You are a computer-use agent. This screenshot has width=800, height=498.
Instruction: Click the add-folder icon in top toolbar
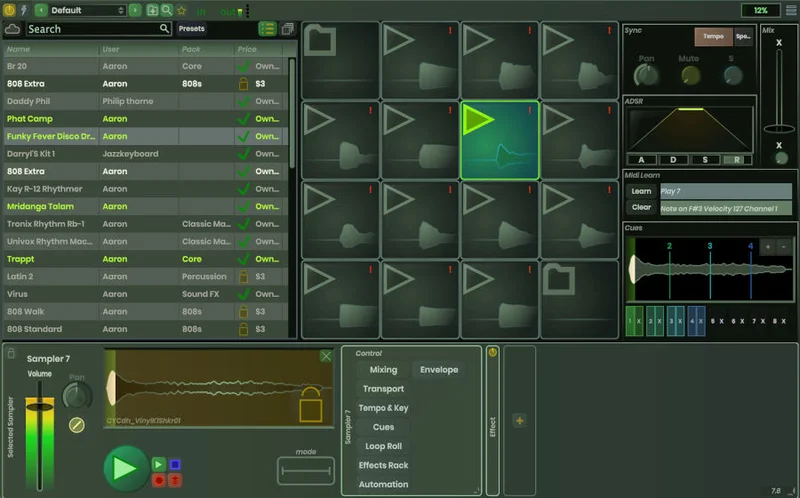152,10
